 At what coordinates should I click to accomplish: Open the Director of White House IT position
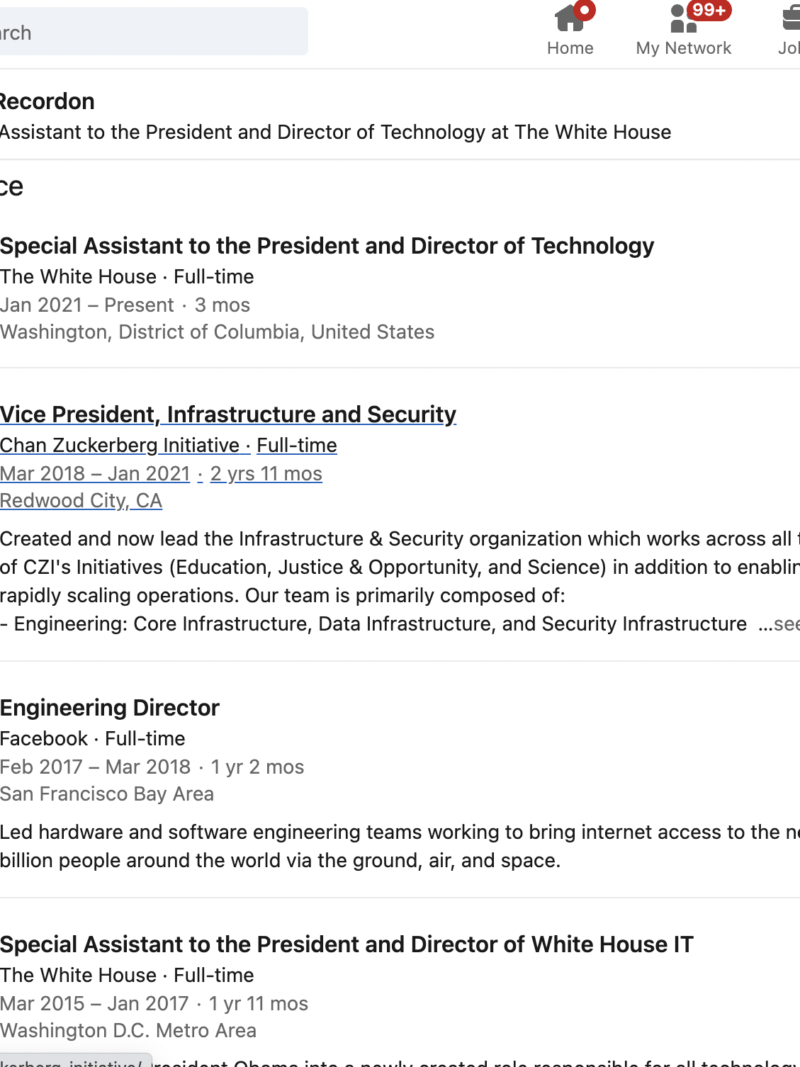[346, 945]
